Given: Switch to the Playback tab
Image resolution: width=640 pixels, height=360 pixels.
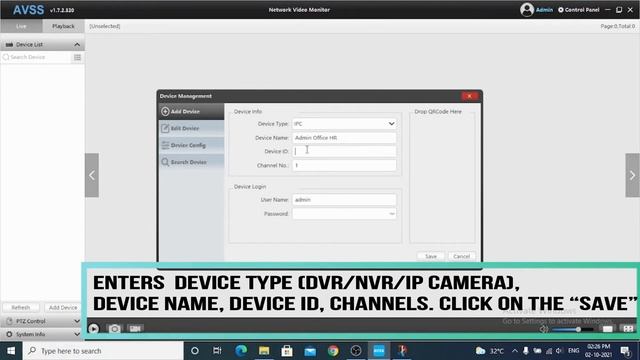Looking at the screenshot, I should click(63, 26).
